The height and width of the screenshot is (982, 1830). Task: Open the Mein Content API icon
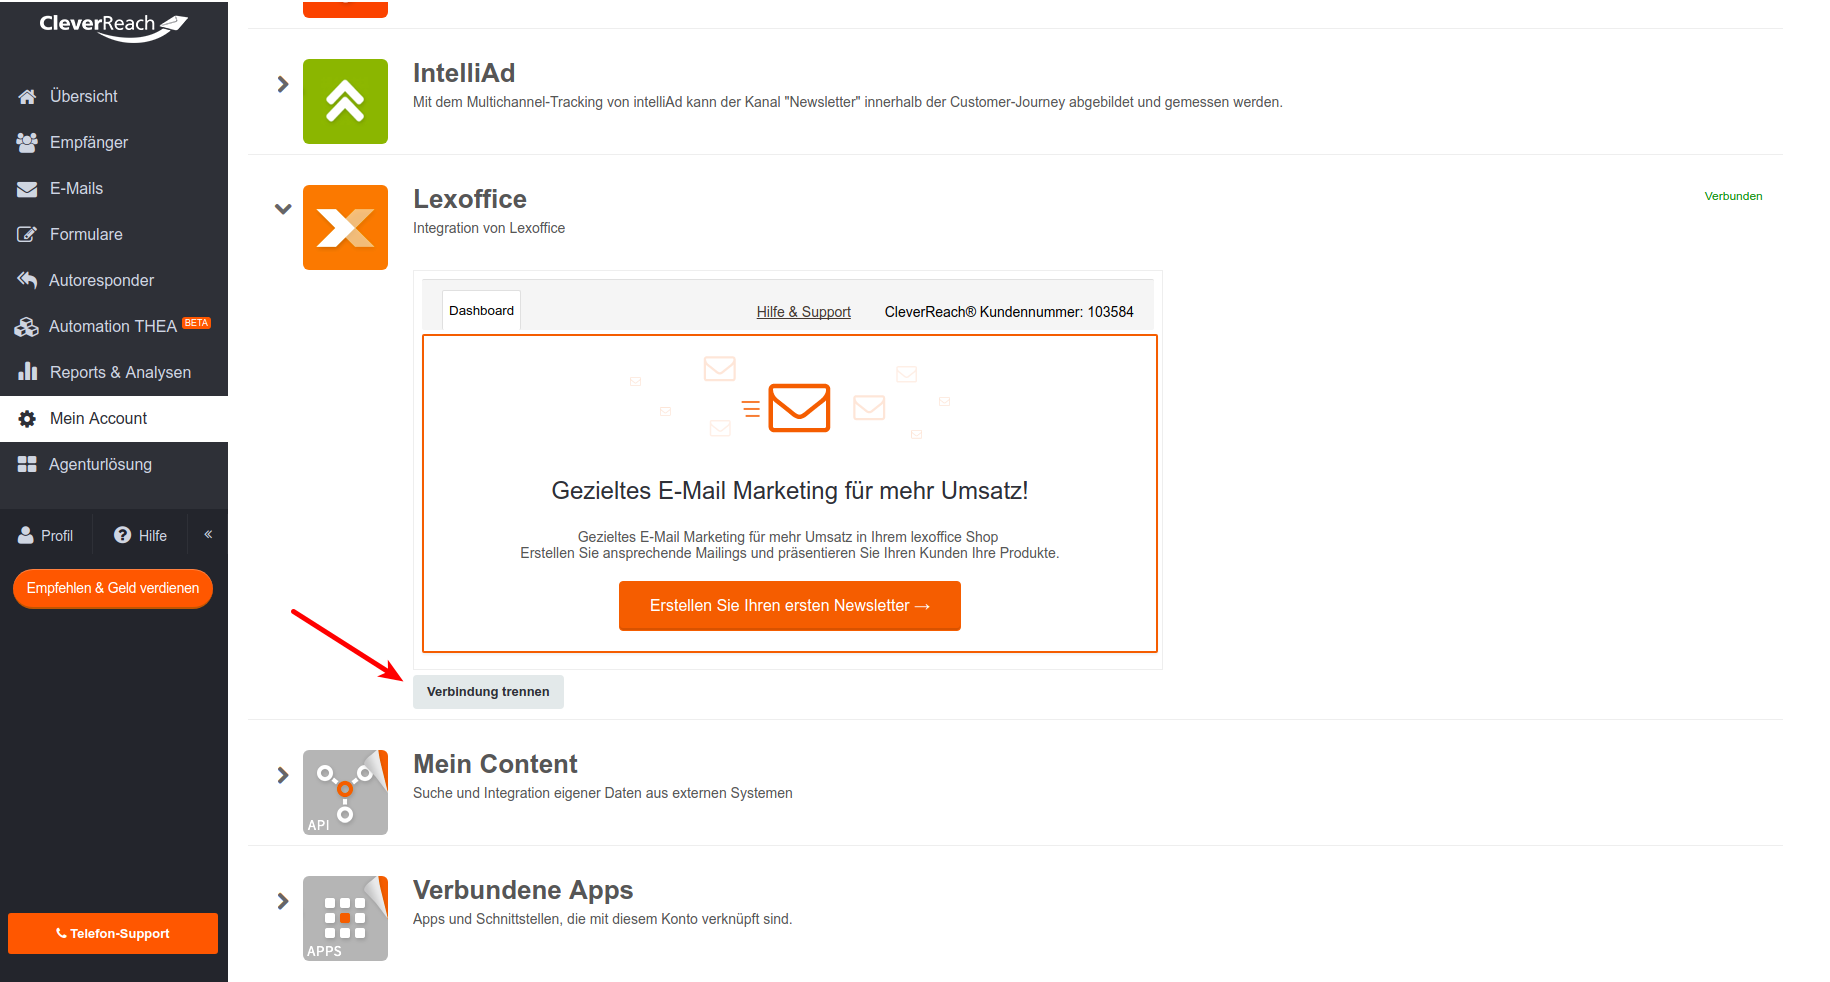tap(345, 792)
